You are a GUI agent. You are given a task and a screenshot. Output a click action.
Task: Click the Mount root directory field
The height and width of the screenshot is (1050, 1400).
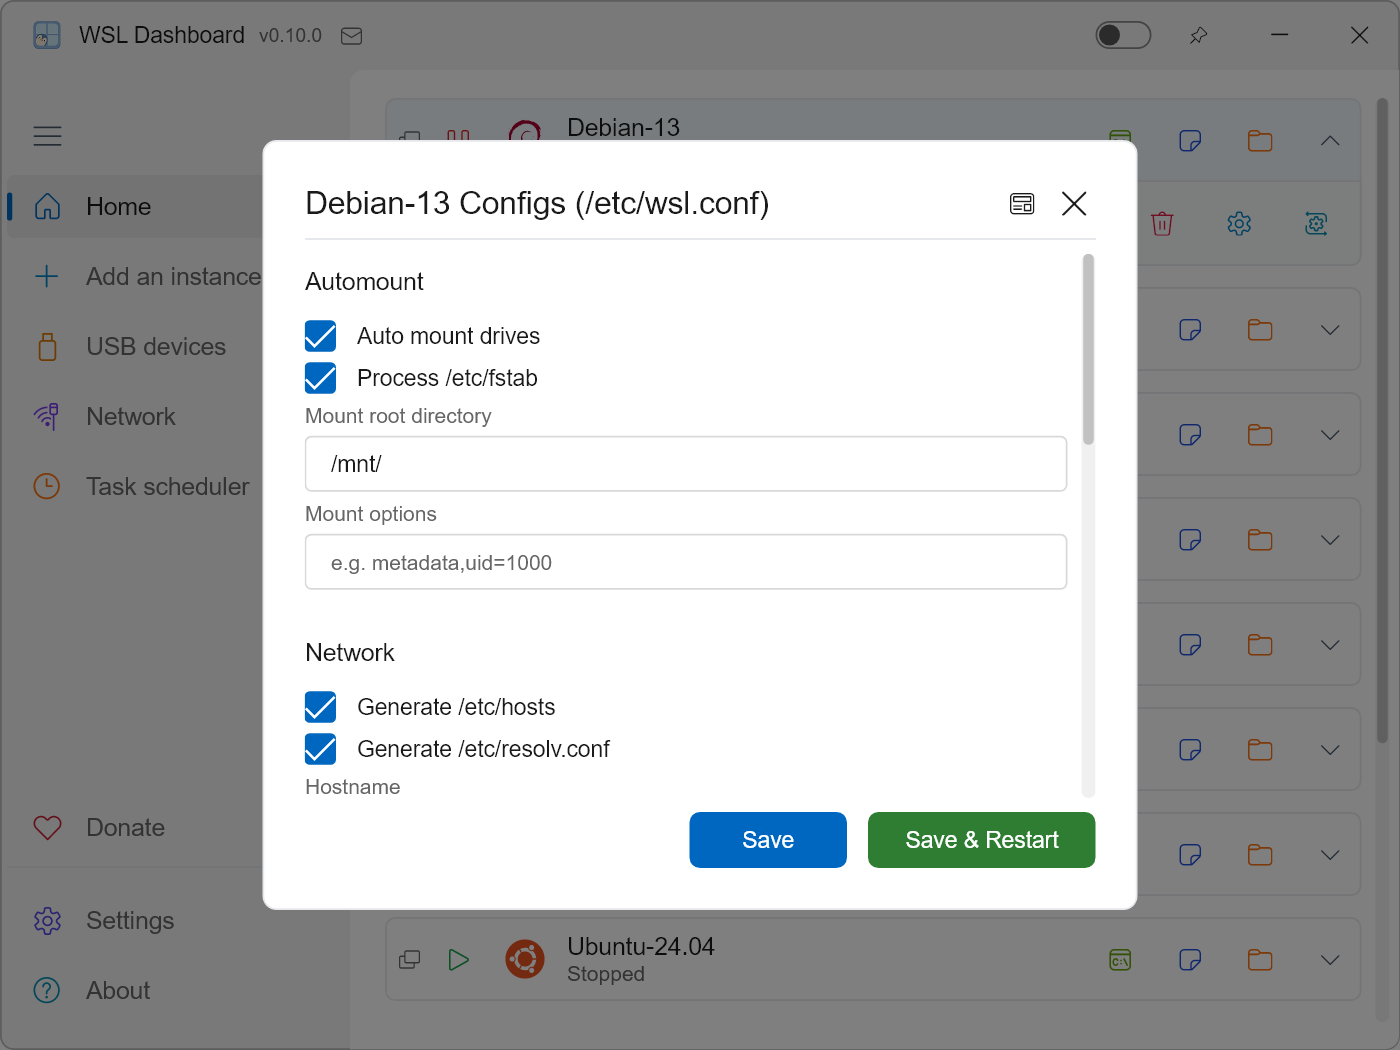(686, 464)
